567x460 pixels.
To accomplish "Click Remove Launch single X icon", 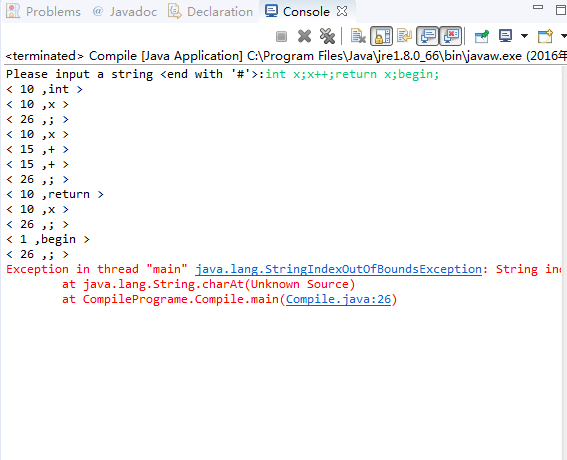I will (304, 36).
